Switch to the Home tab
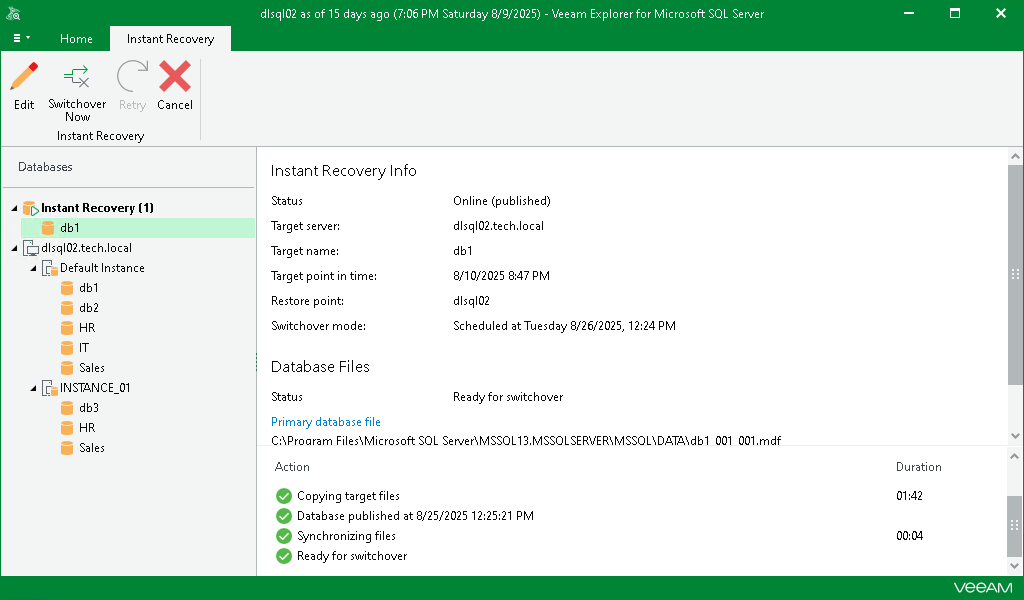 click(76, 39)
